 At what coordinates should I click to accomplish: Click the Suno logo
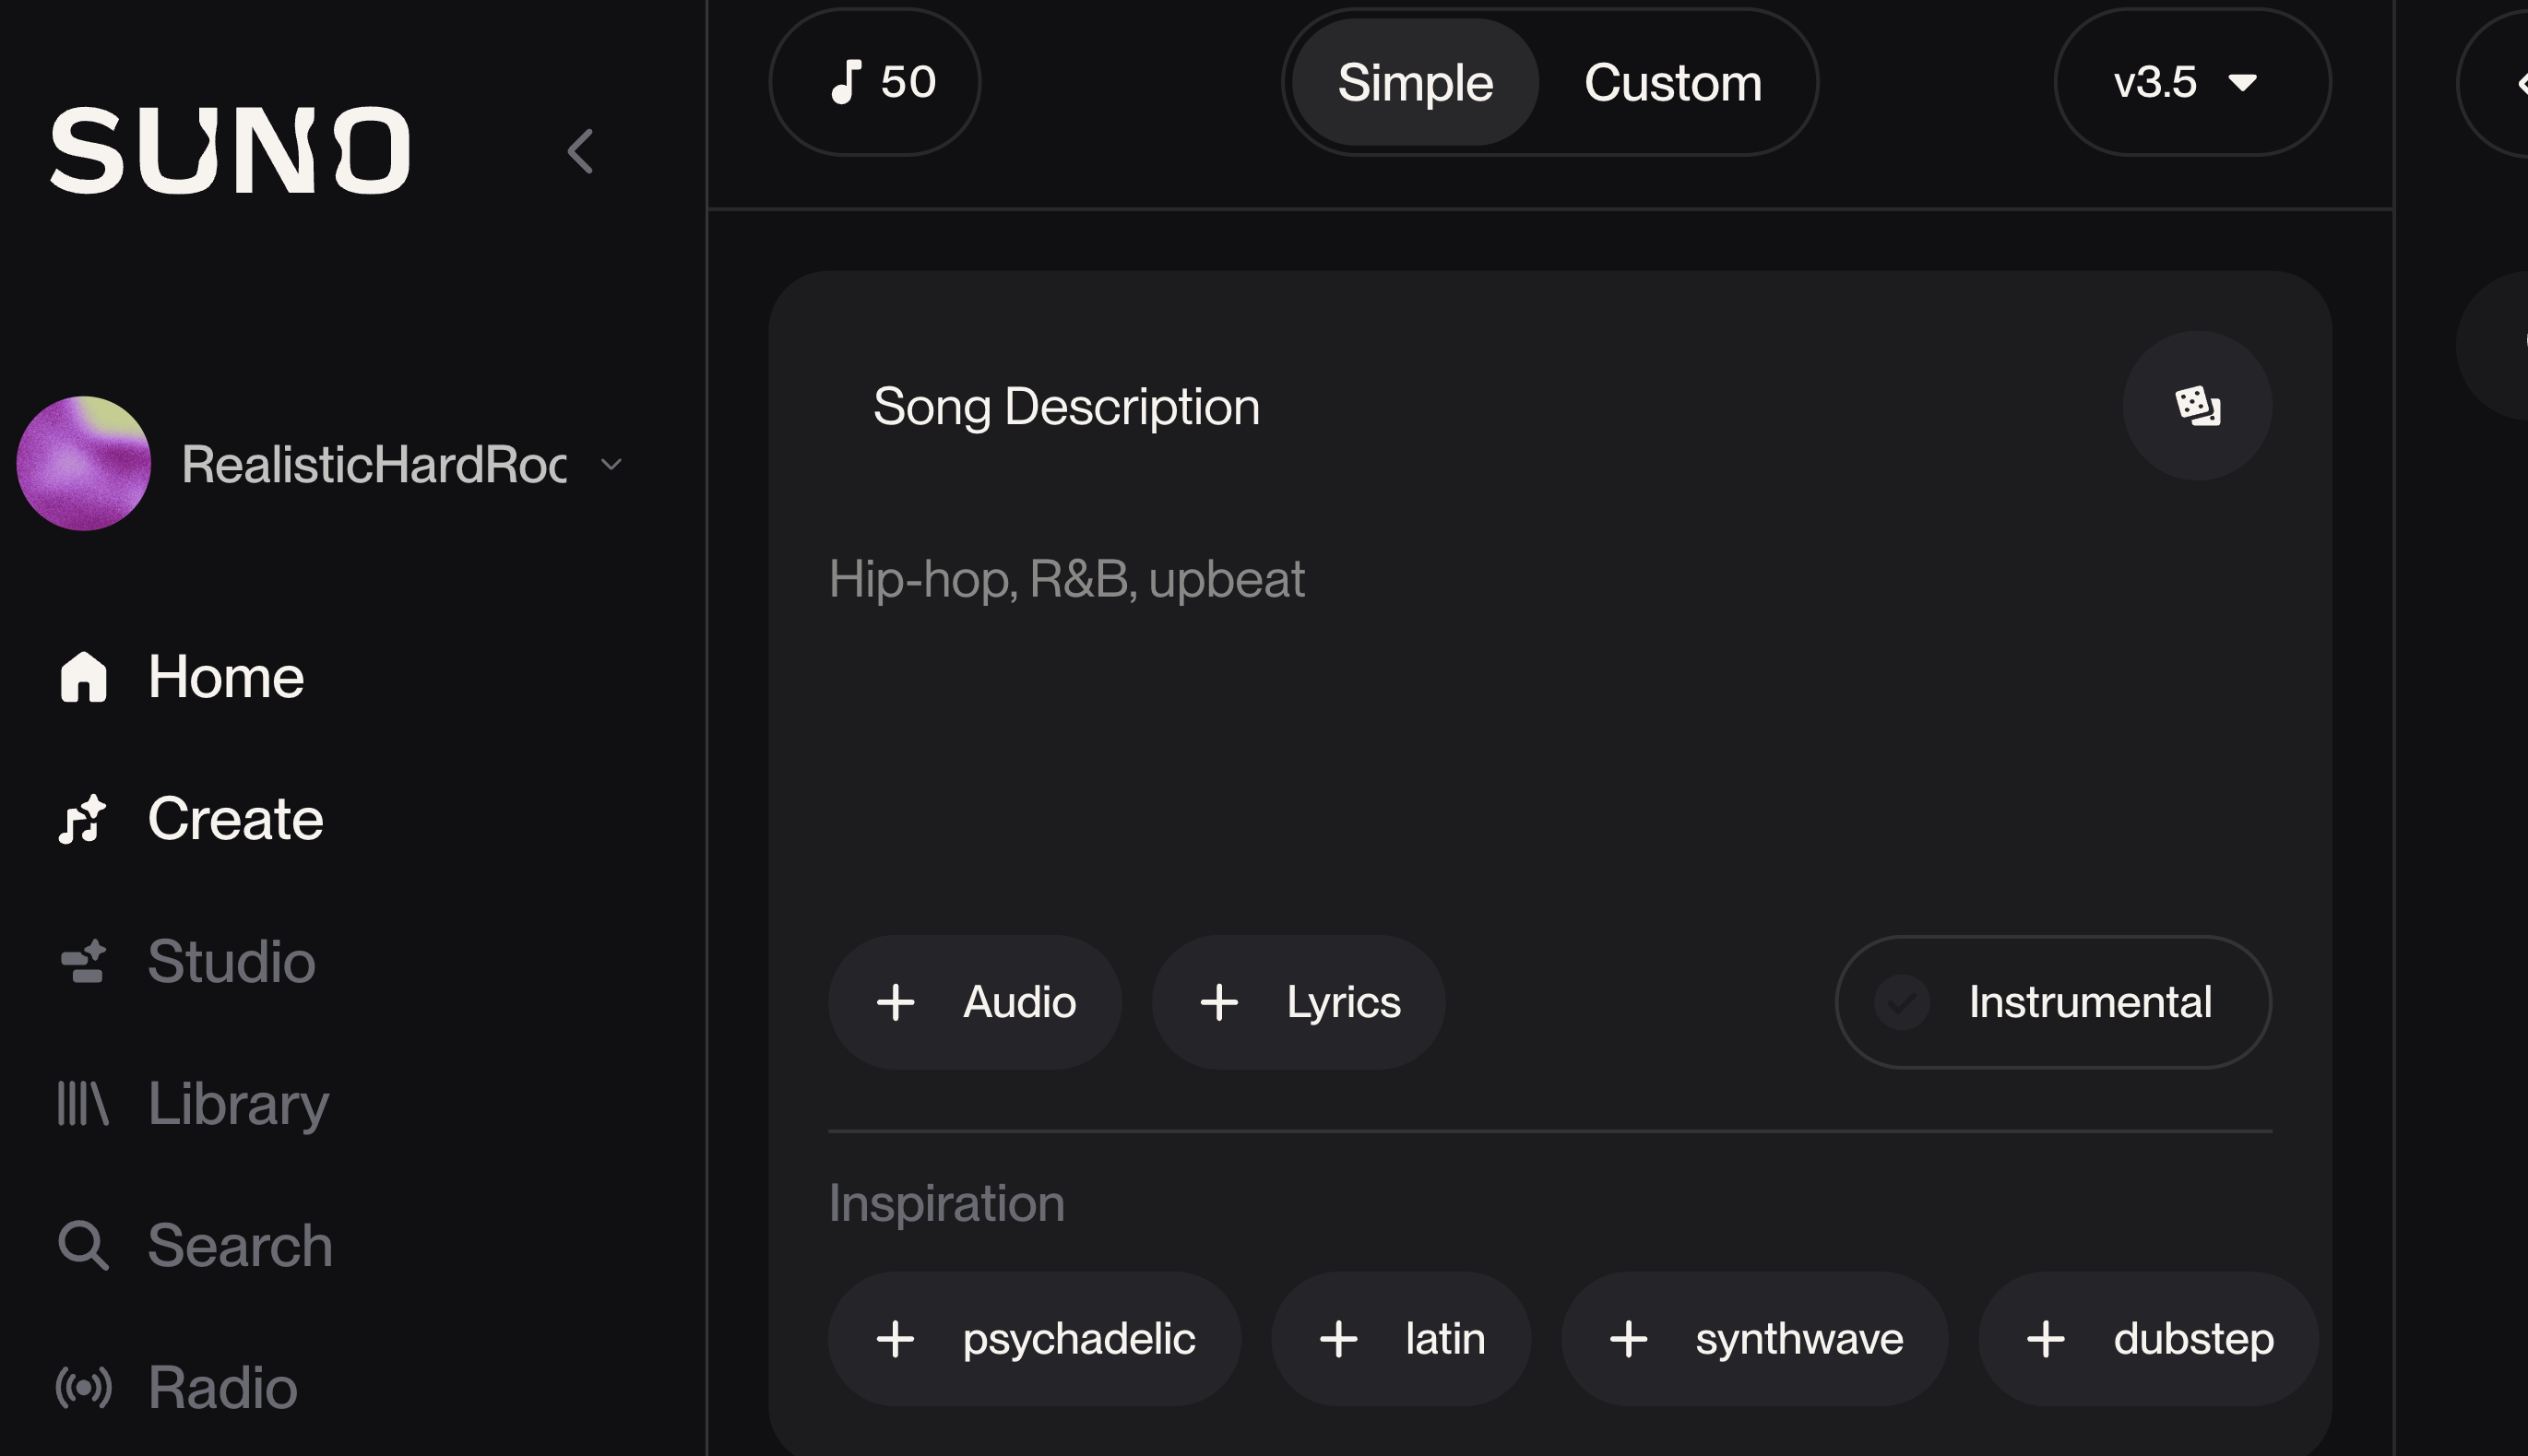coord(230,150)
